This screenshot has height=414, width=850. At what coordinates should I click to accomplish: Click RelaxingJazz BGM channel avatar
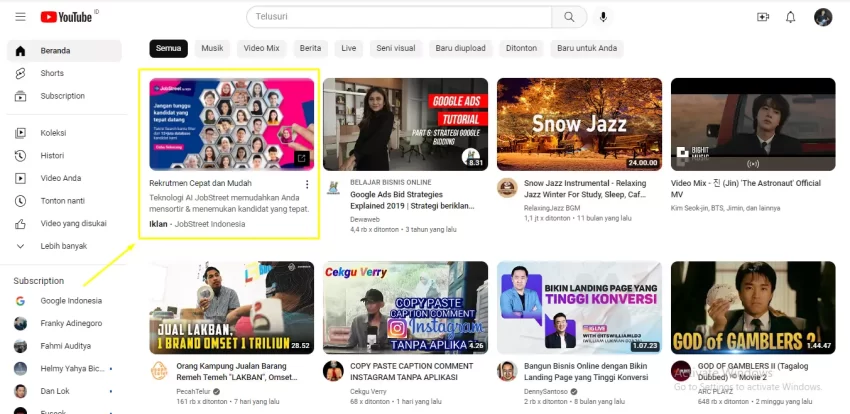507,187
